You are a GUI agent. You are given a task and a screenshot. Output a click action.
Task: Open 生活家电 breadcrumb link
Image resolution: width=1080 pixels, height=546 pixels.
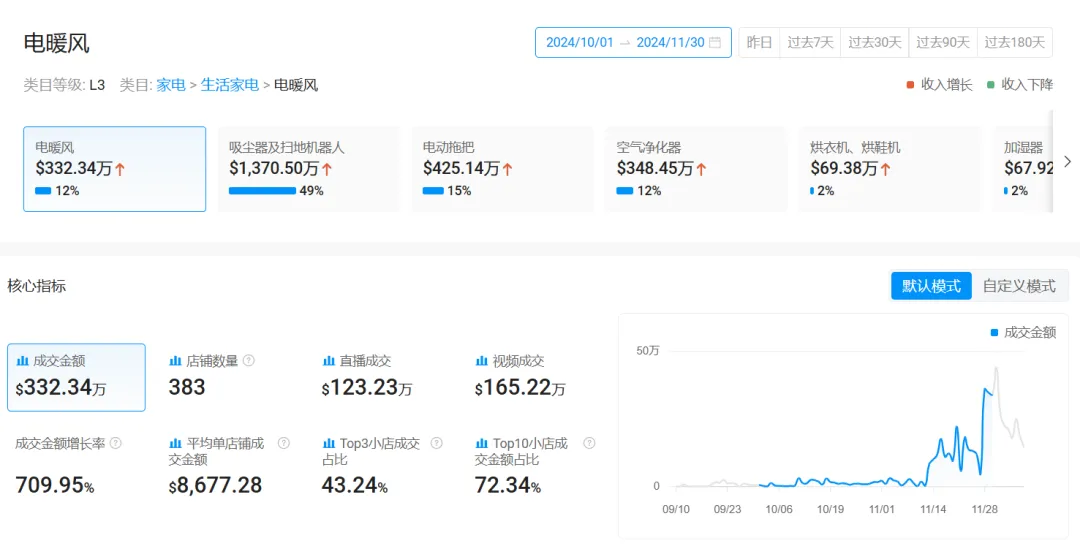230,85
